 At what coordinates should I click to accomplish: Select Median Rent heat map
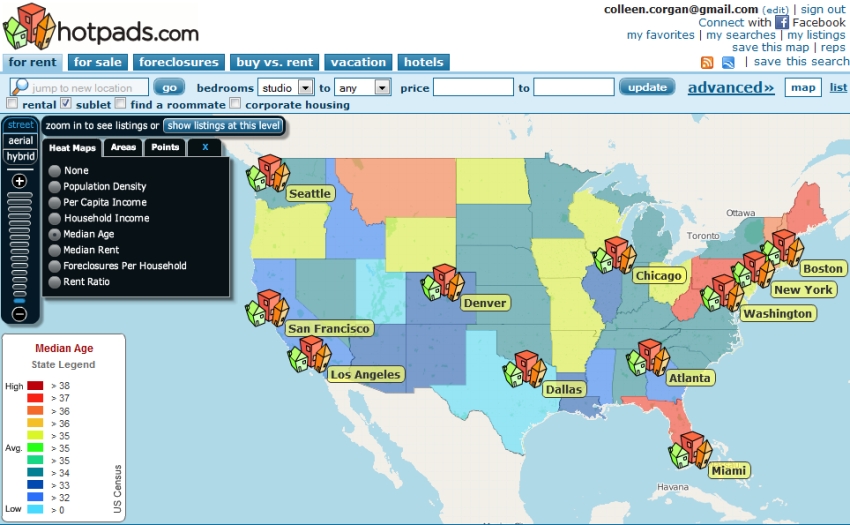54,251
